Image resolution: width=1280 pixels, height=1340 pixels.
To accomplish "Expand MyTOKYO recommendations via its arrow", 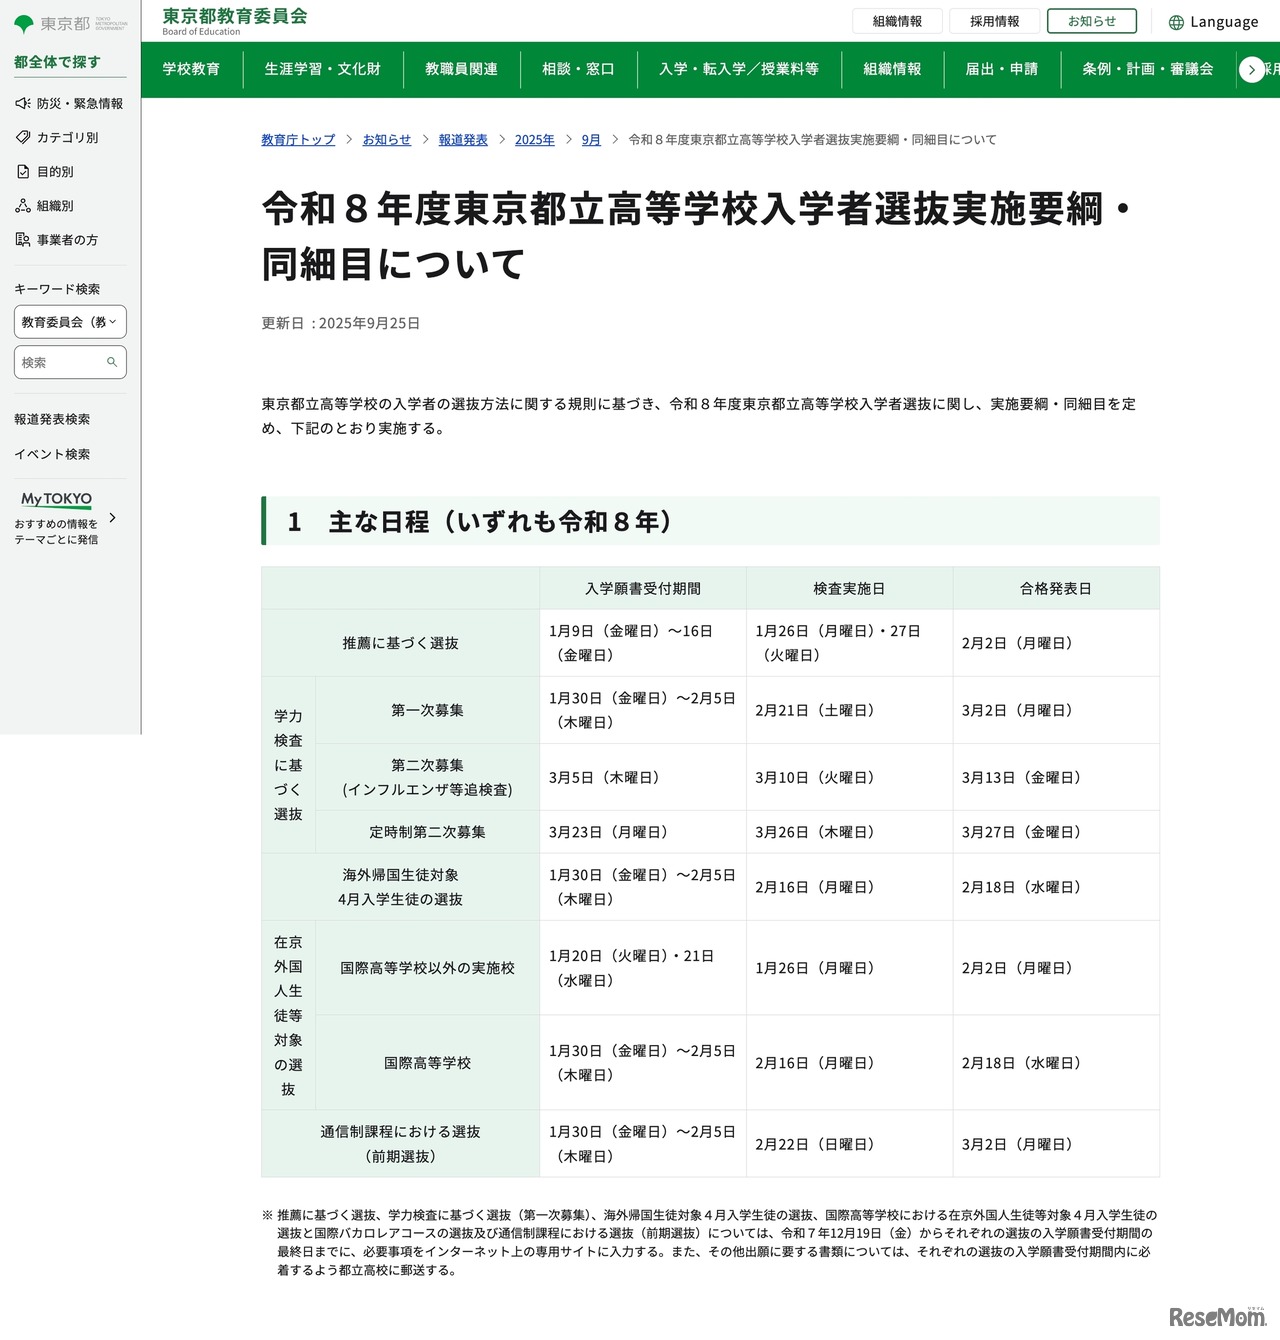I will tap(112, 518).
